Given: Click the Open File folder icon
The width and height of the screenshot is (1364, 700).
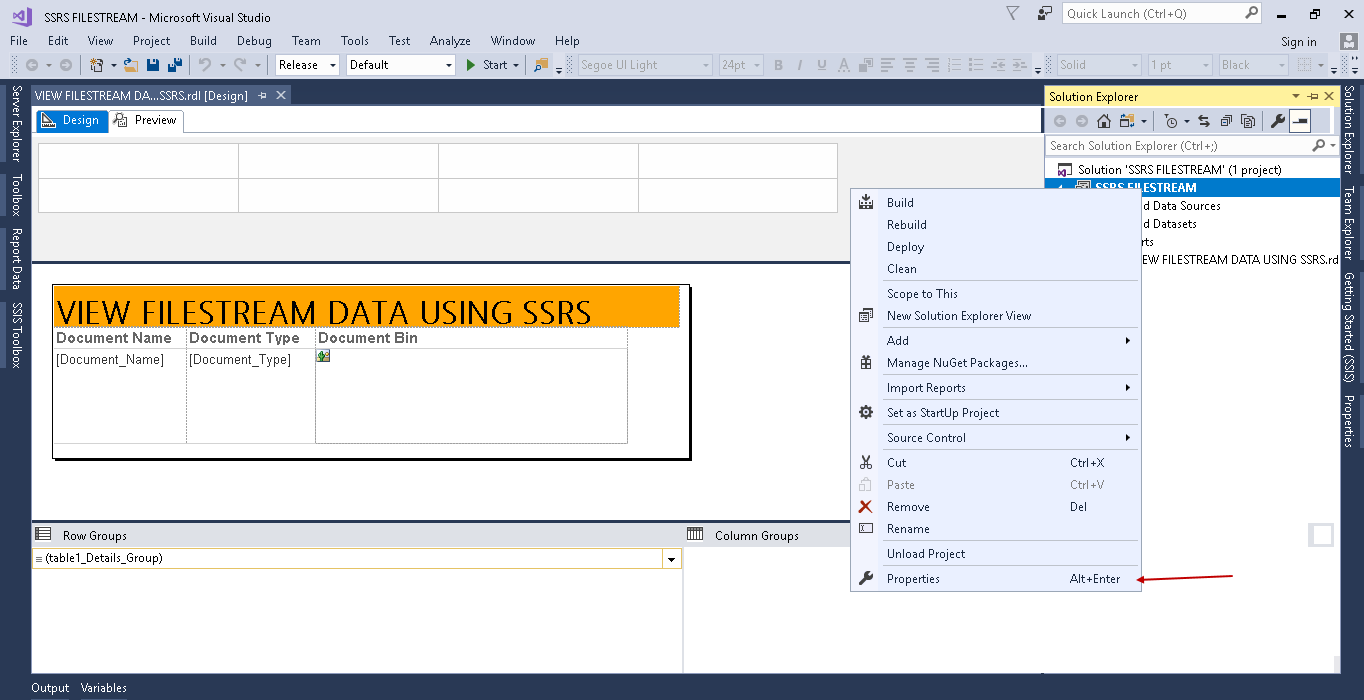Looking at the screenshot, I should pyautogui.click(x=131, y=65).
